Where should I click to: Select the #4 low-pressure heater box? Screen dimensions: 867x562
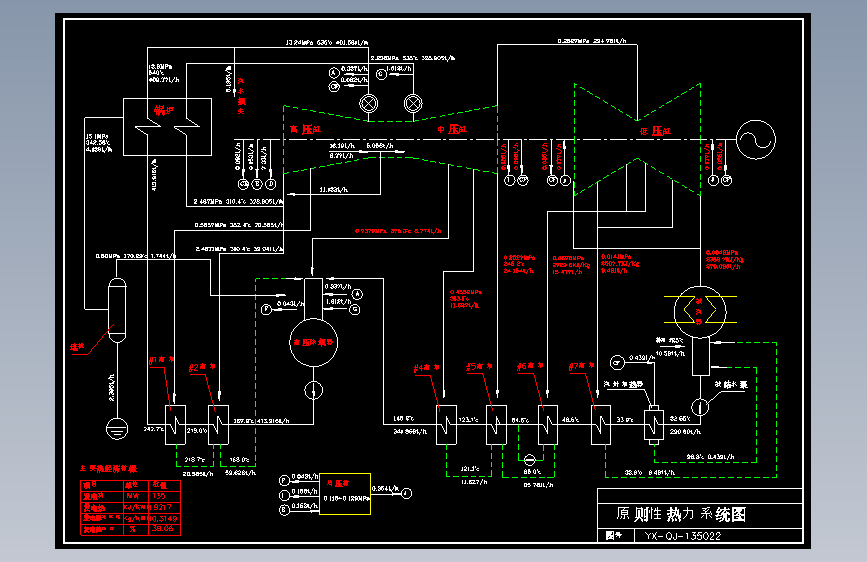(446, 425)
